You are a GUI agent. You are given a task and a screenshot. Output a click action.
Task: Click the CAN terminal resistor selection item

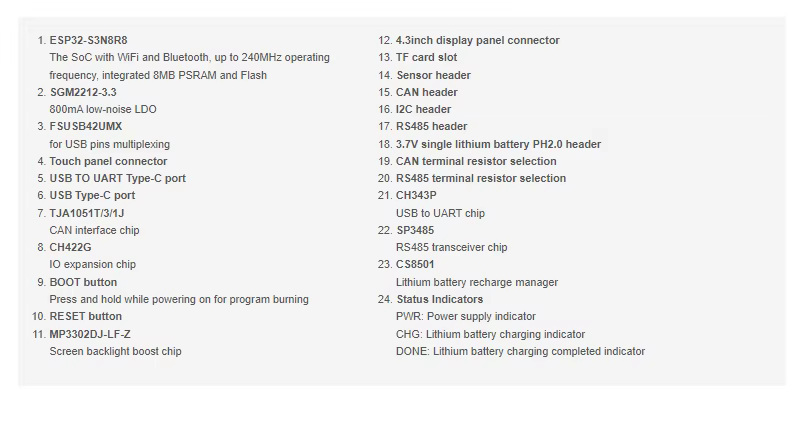[476, 161]
